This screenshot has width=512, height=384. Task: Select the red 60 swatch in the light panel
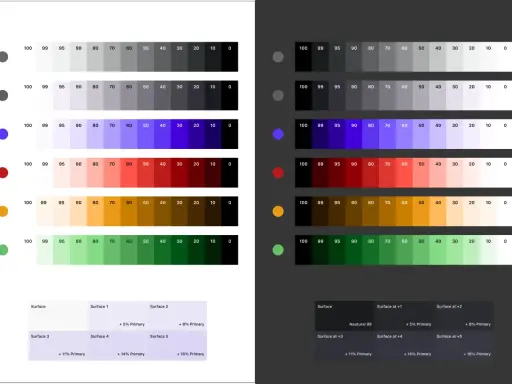pyautogui.click(x=129, y=173)
